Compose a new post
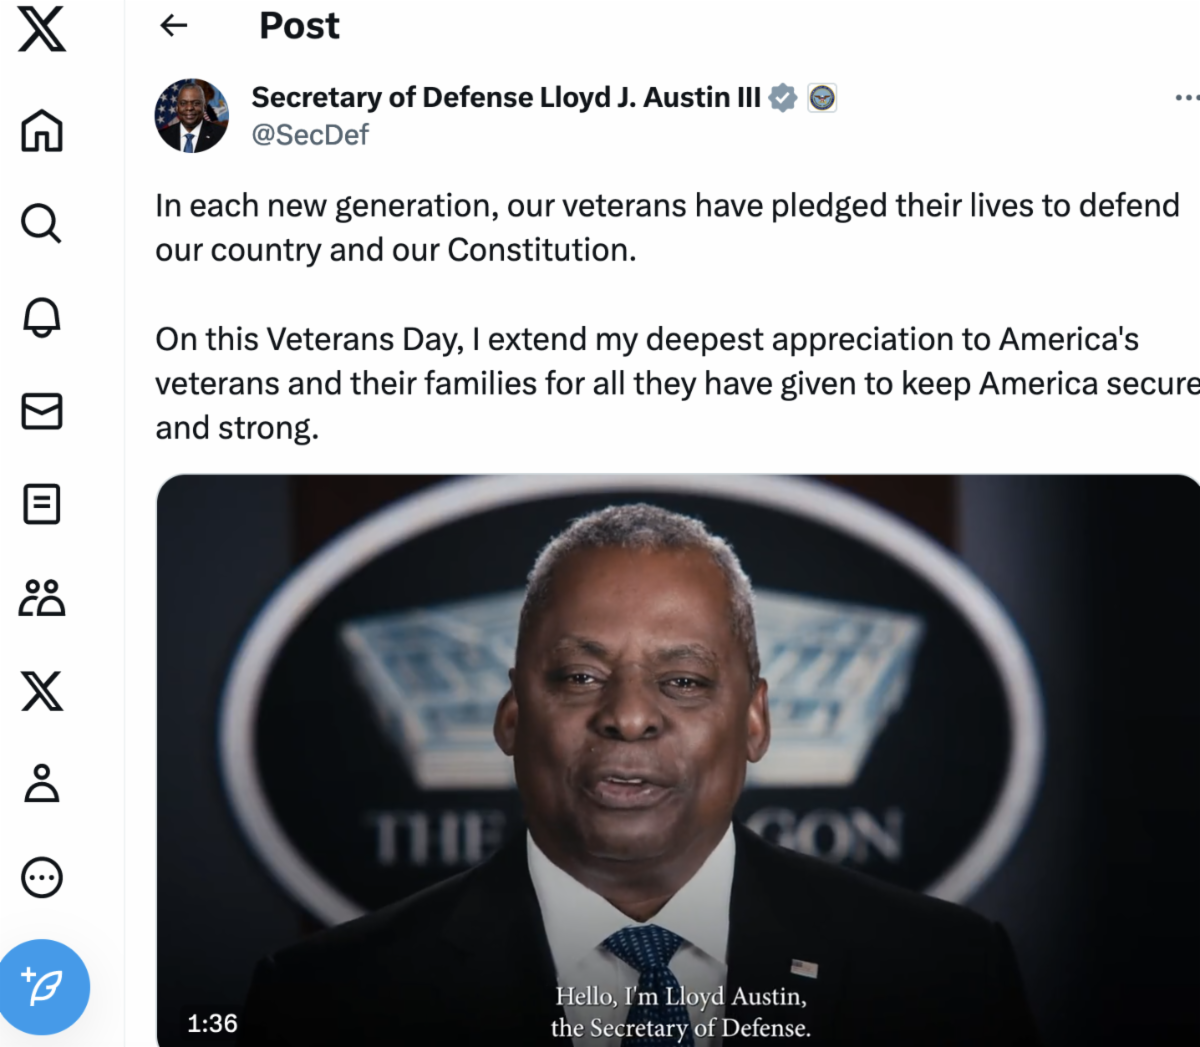 point(45,987)
